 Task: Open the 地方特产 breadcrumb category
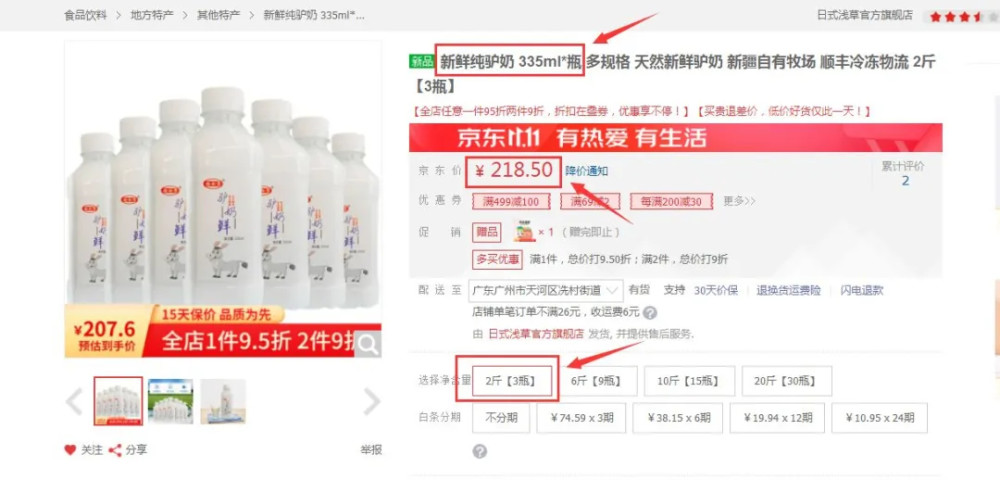click(x=152, y=15)
